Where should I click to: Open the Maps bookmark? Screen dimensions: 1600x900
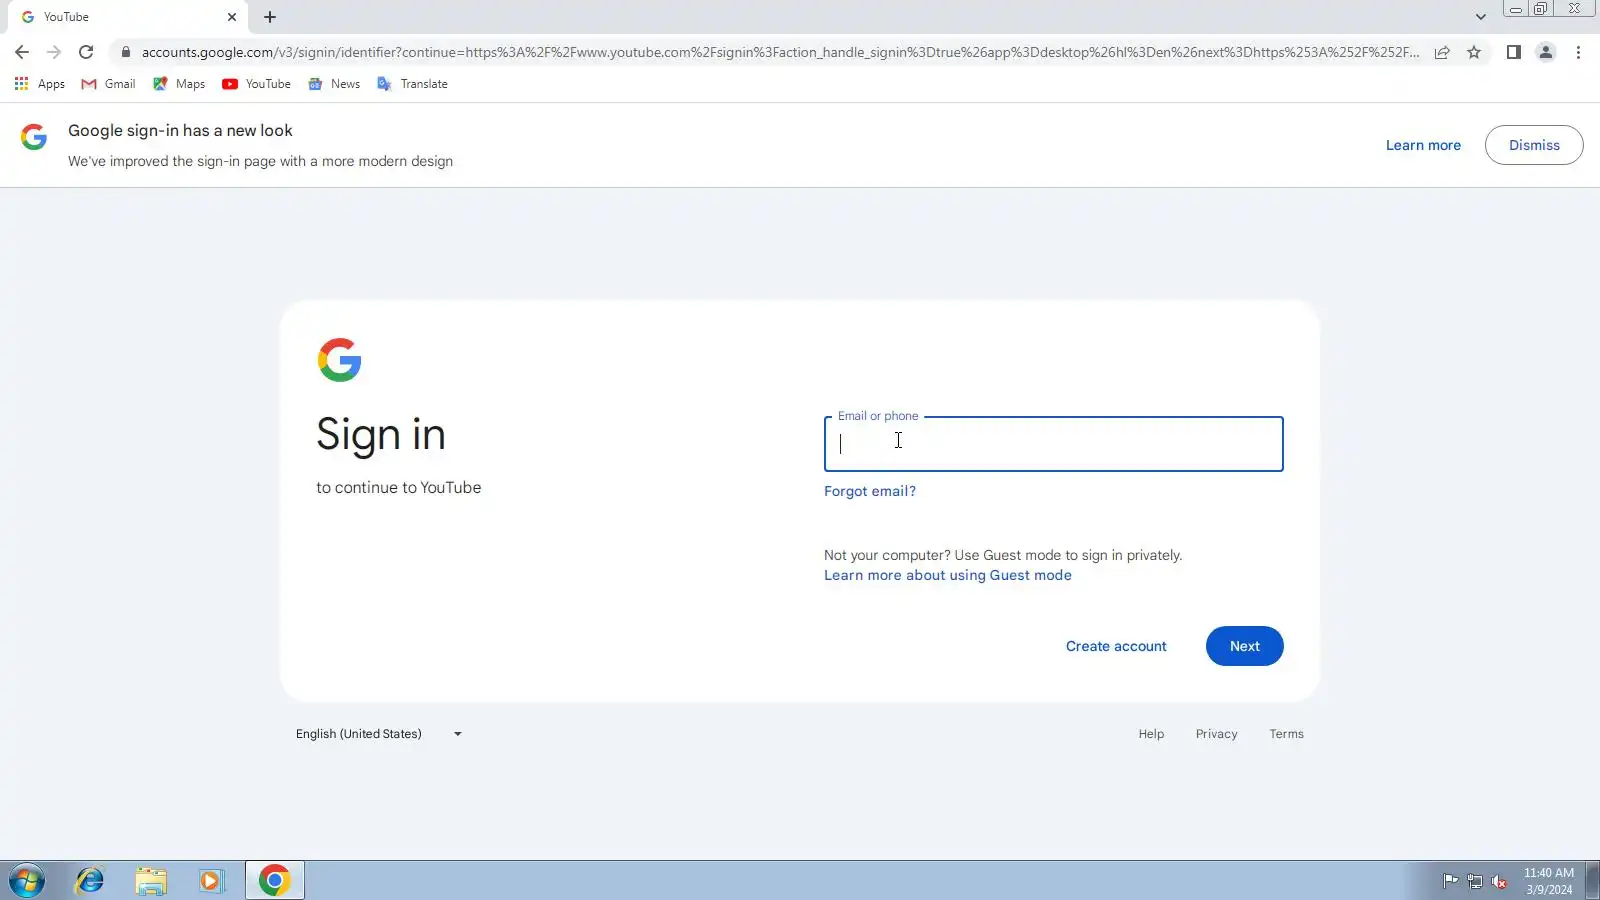click(179, 84)
